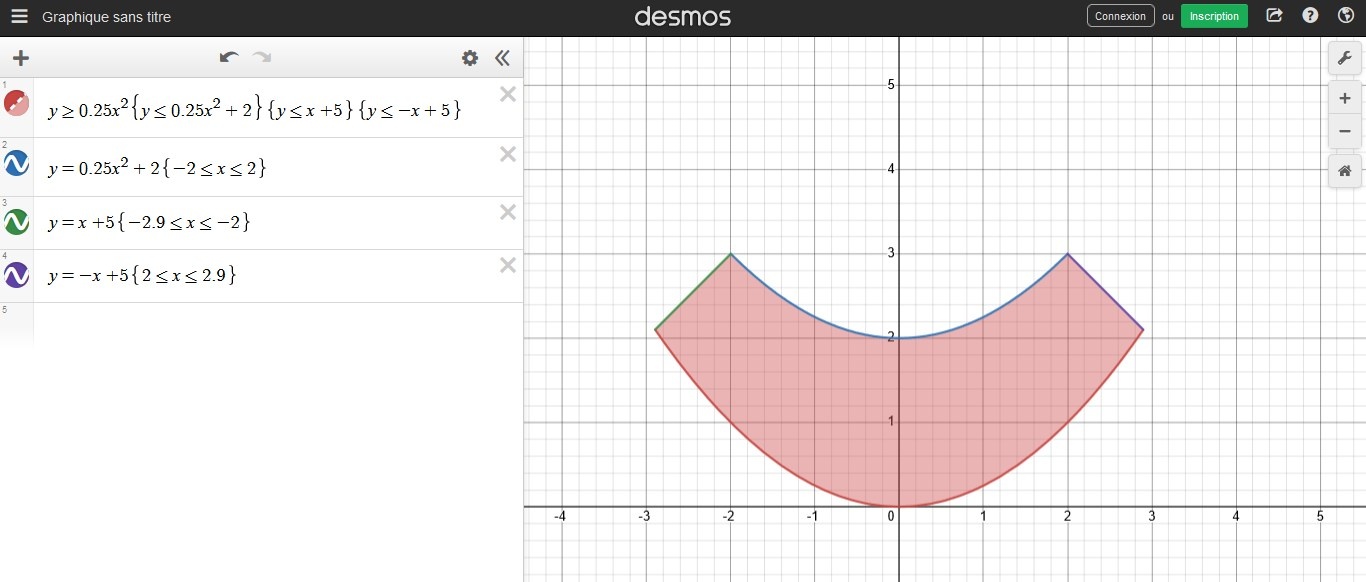This screenshot has height=582, width=1366.
Task: Open the language globe menu
Action: tap(1345, 16)
